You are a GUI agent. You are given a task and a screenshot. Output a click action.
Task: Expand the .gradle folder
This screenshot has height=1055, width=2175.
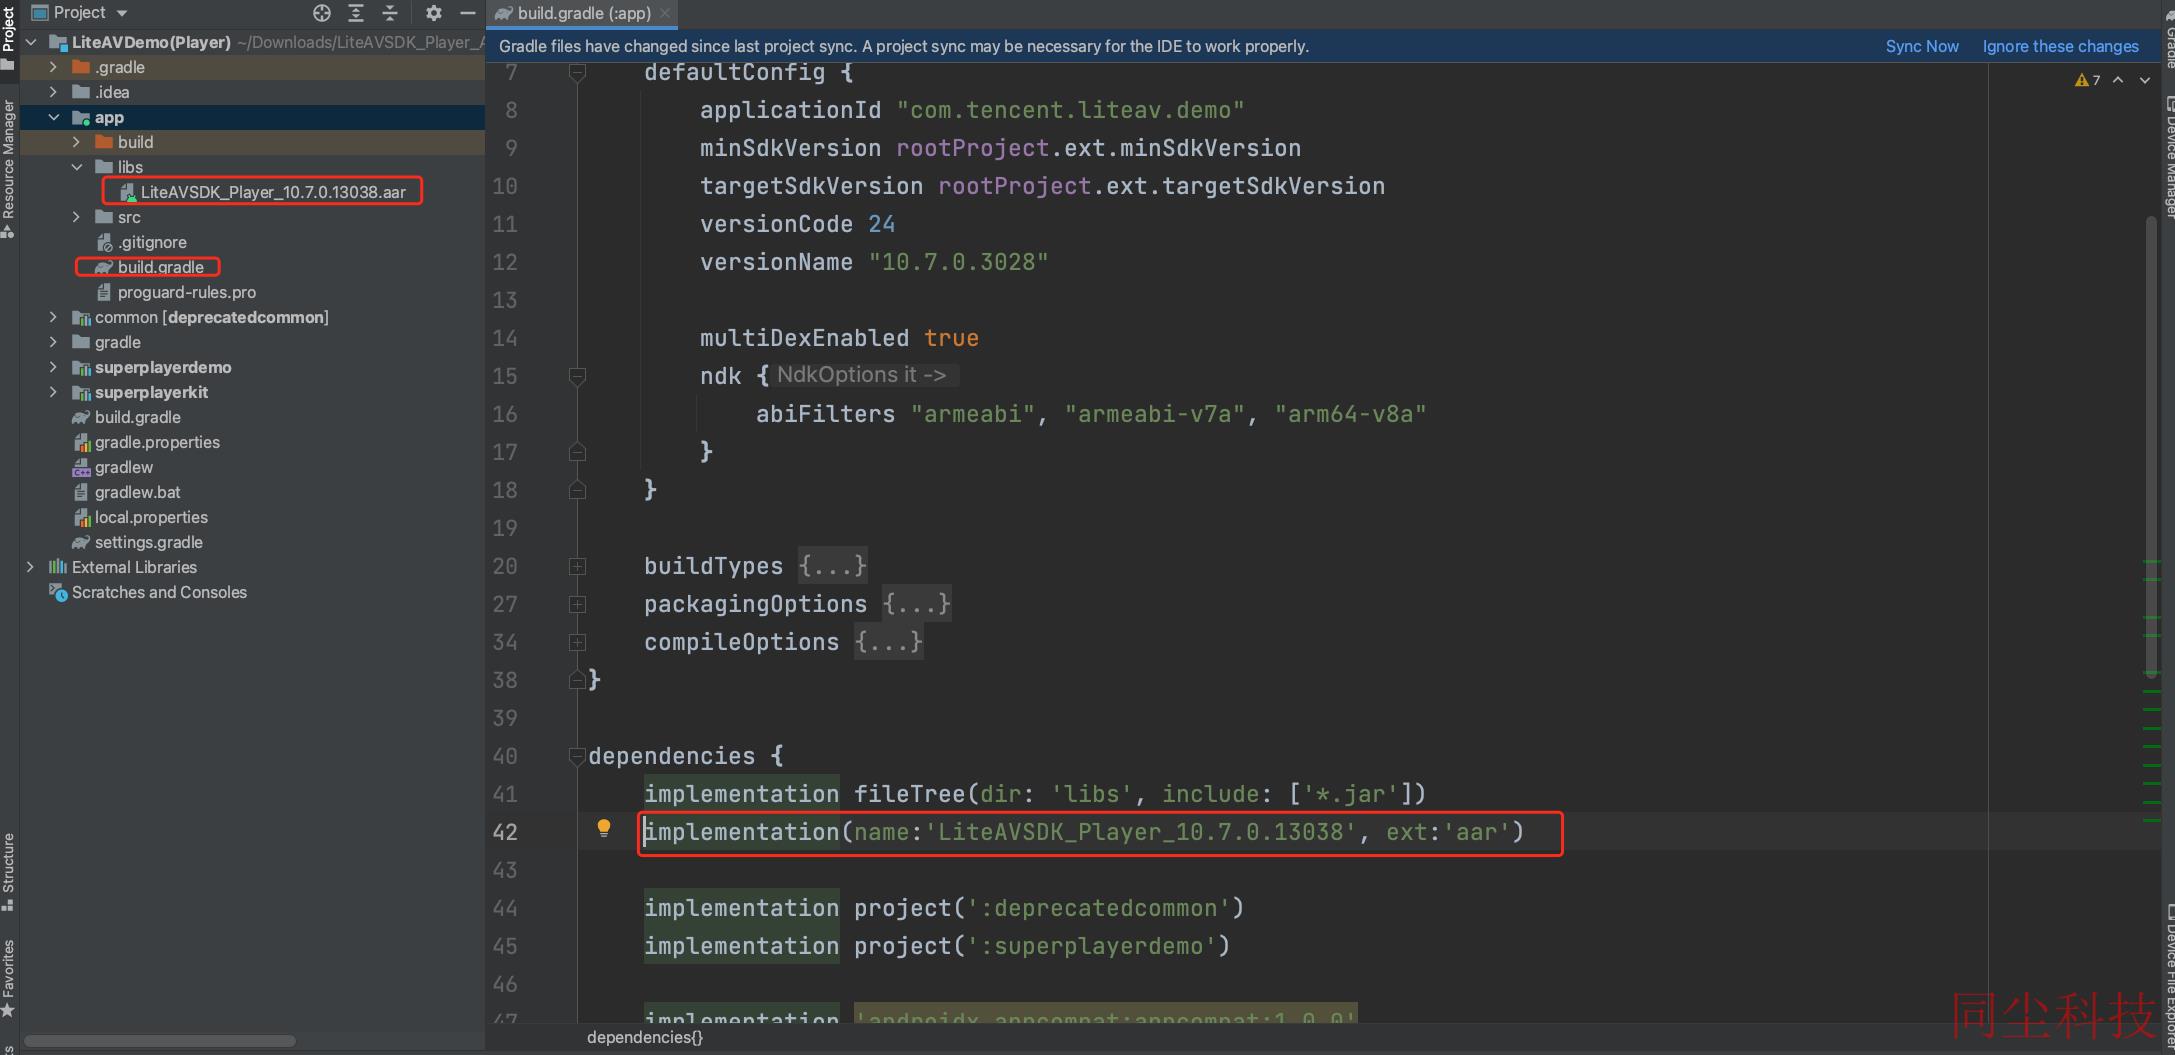[x=53, y=67]
